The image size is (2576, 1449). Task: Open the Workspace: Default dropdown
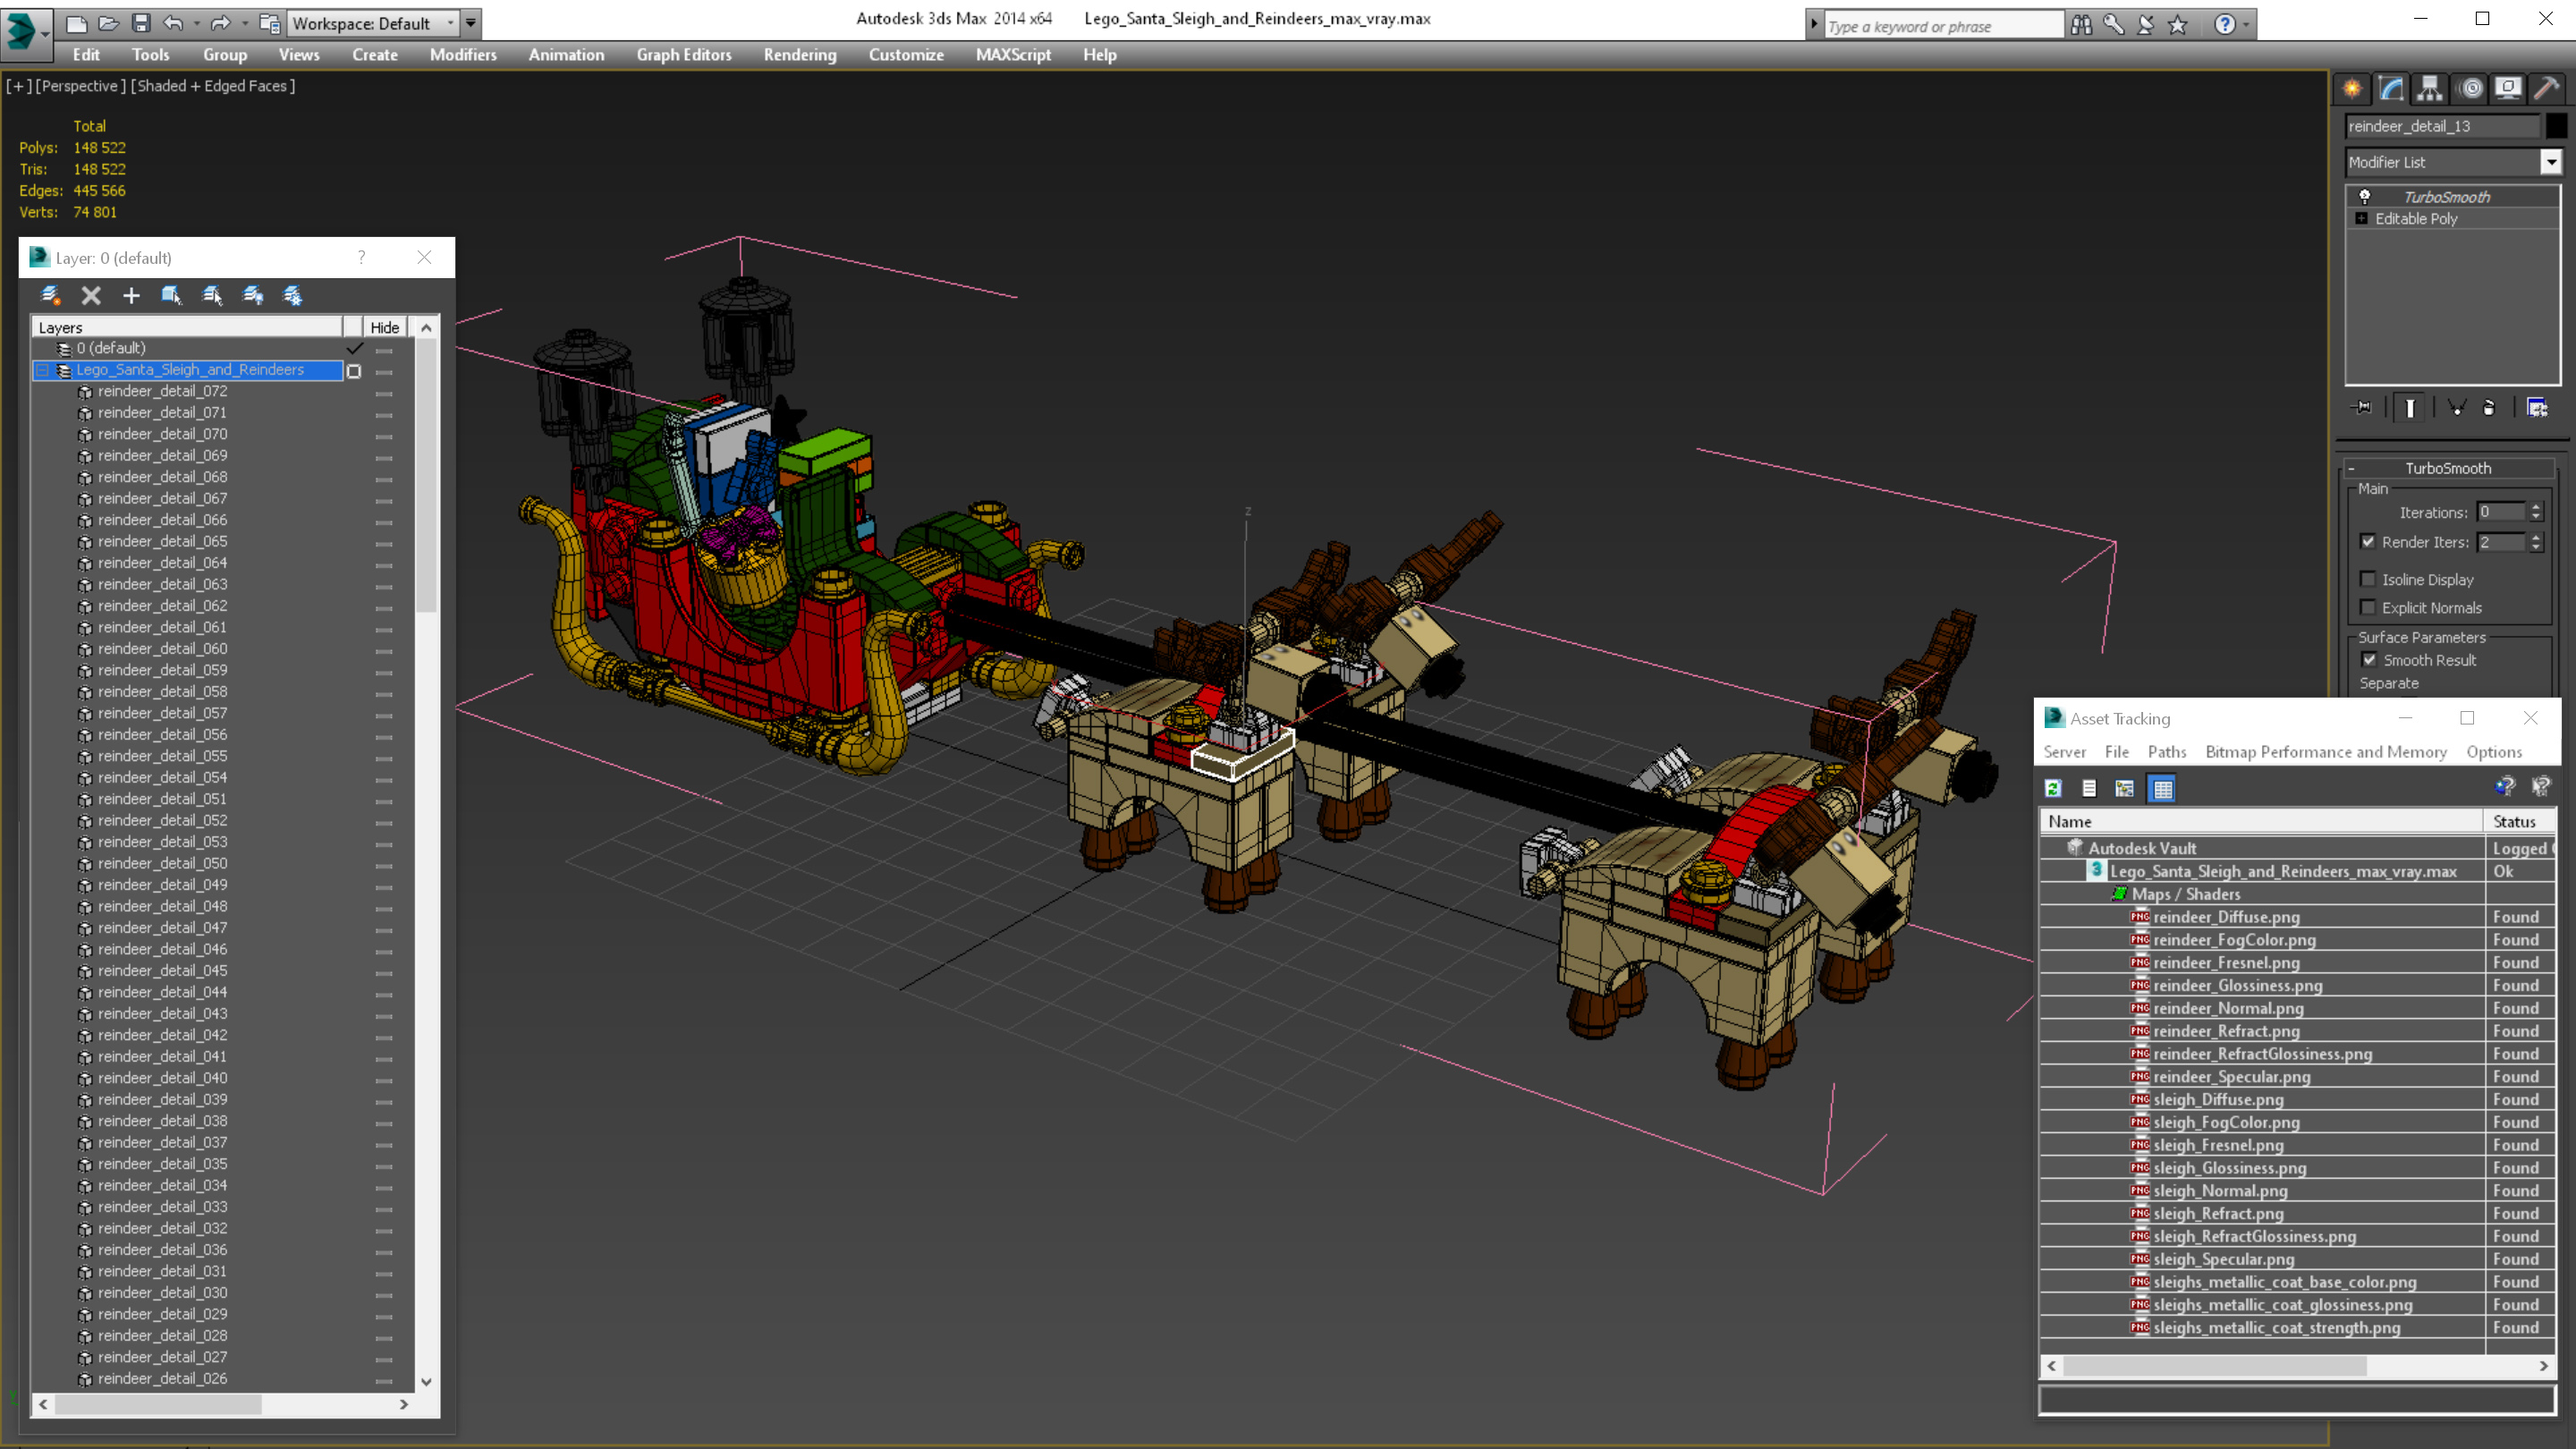[x=374, y=23]
